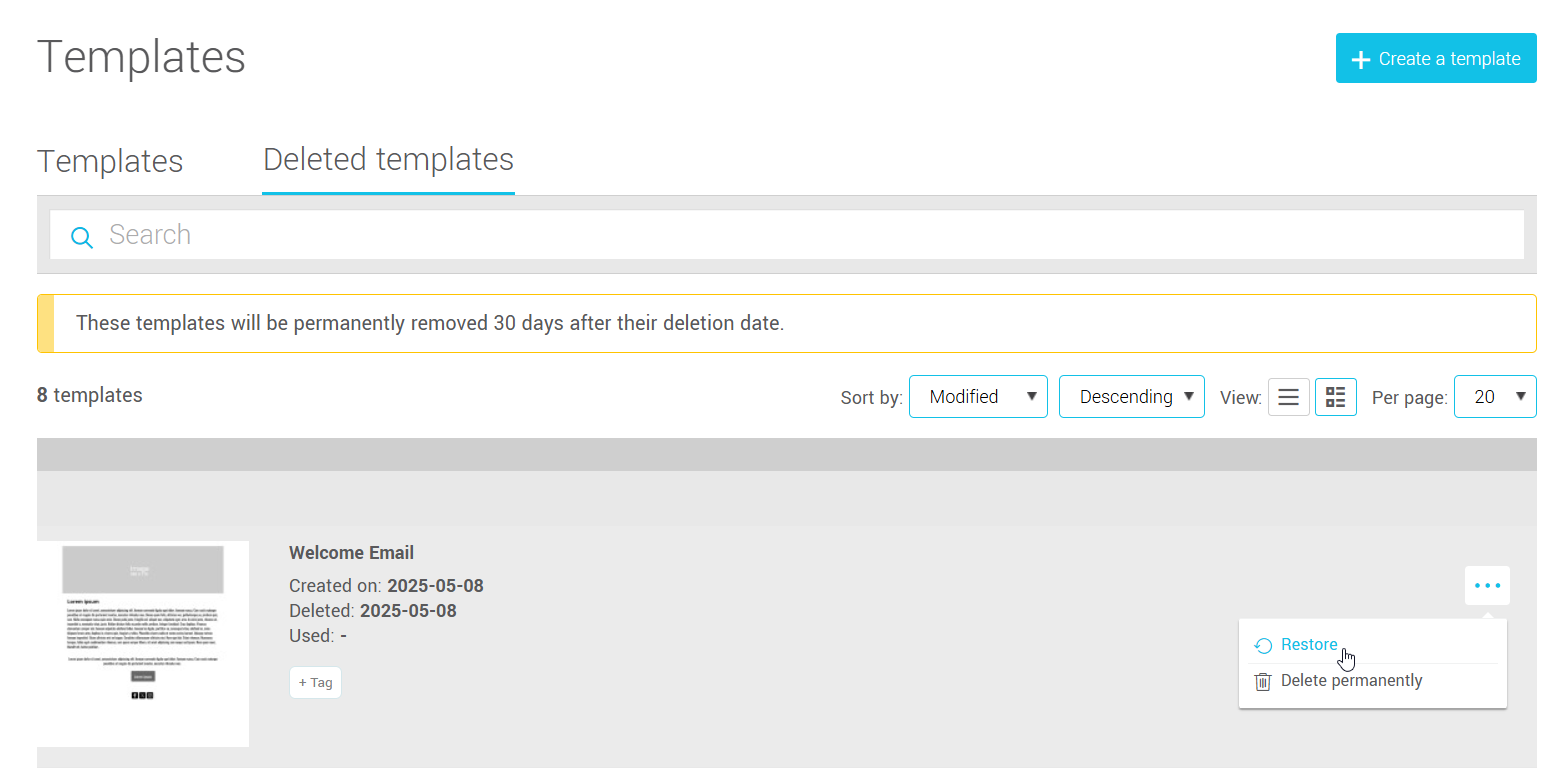Click the trash can icon in the menu

[x=1263, y=681]
